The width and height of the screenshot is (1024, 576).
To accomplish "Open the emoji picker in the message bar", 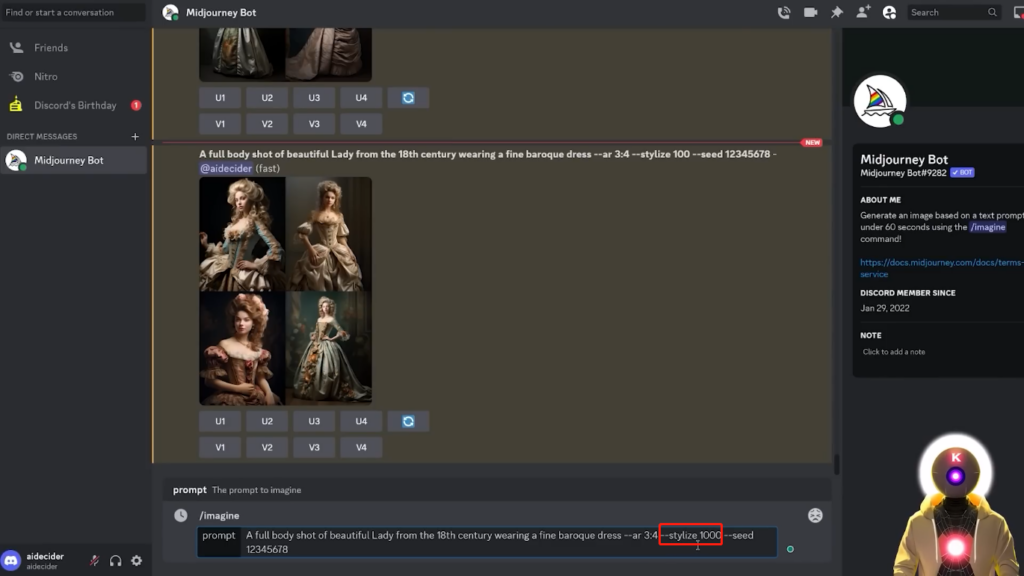I will pos(815,515).
